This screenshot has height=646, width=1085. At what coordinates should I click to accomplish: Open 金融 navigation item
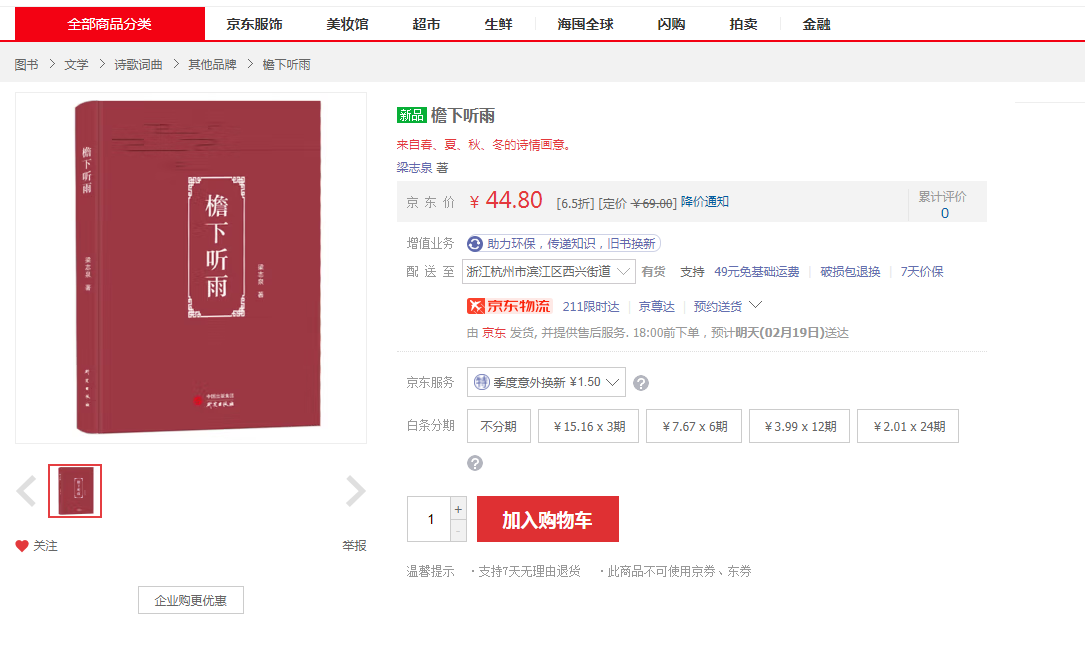tap(817, 24)
